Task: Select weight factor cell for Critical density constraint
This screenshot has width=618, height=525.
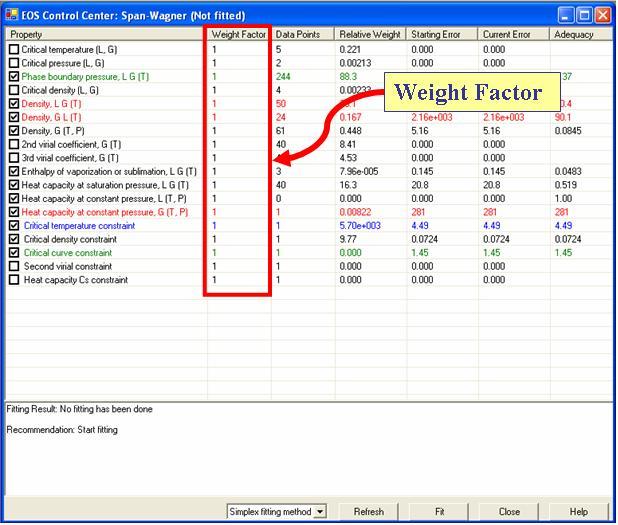Action: (x=238, y=240)
